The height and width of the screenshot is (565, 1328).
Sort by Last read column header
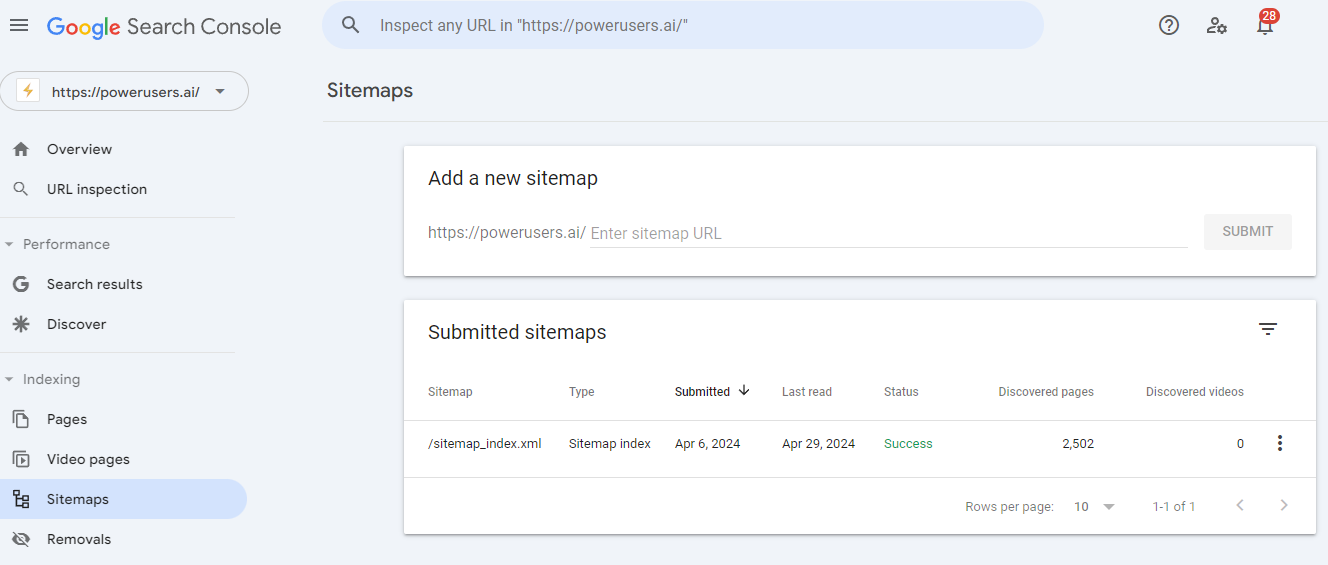(807, 392)
